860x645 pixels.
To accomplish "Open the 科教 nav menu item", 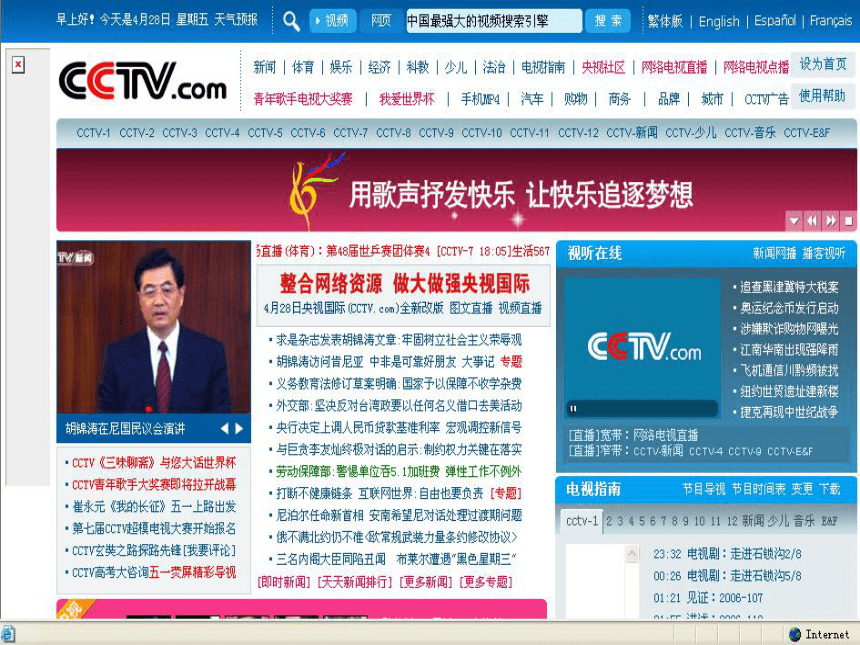I will pos(417,67).
